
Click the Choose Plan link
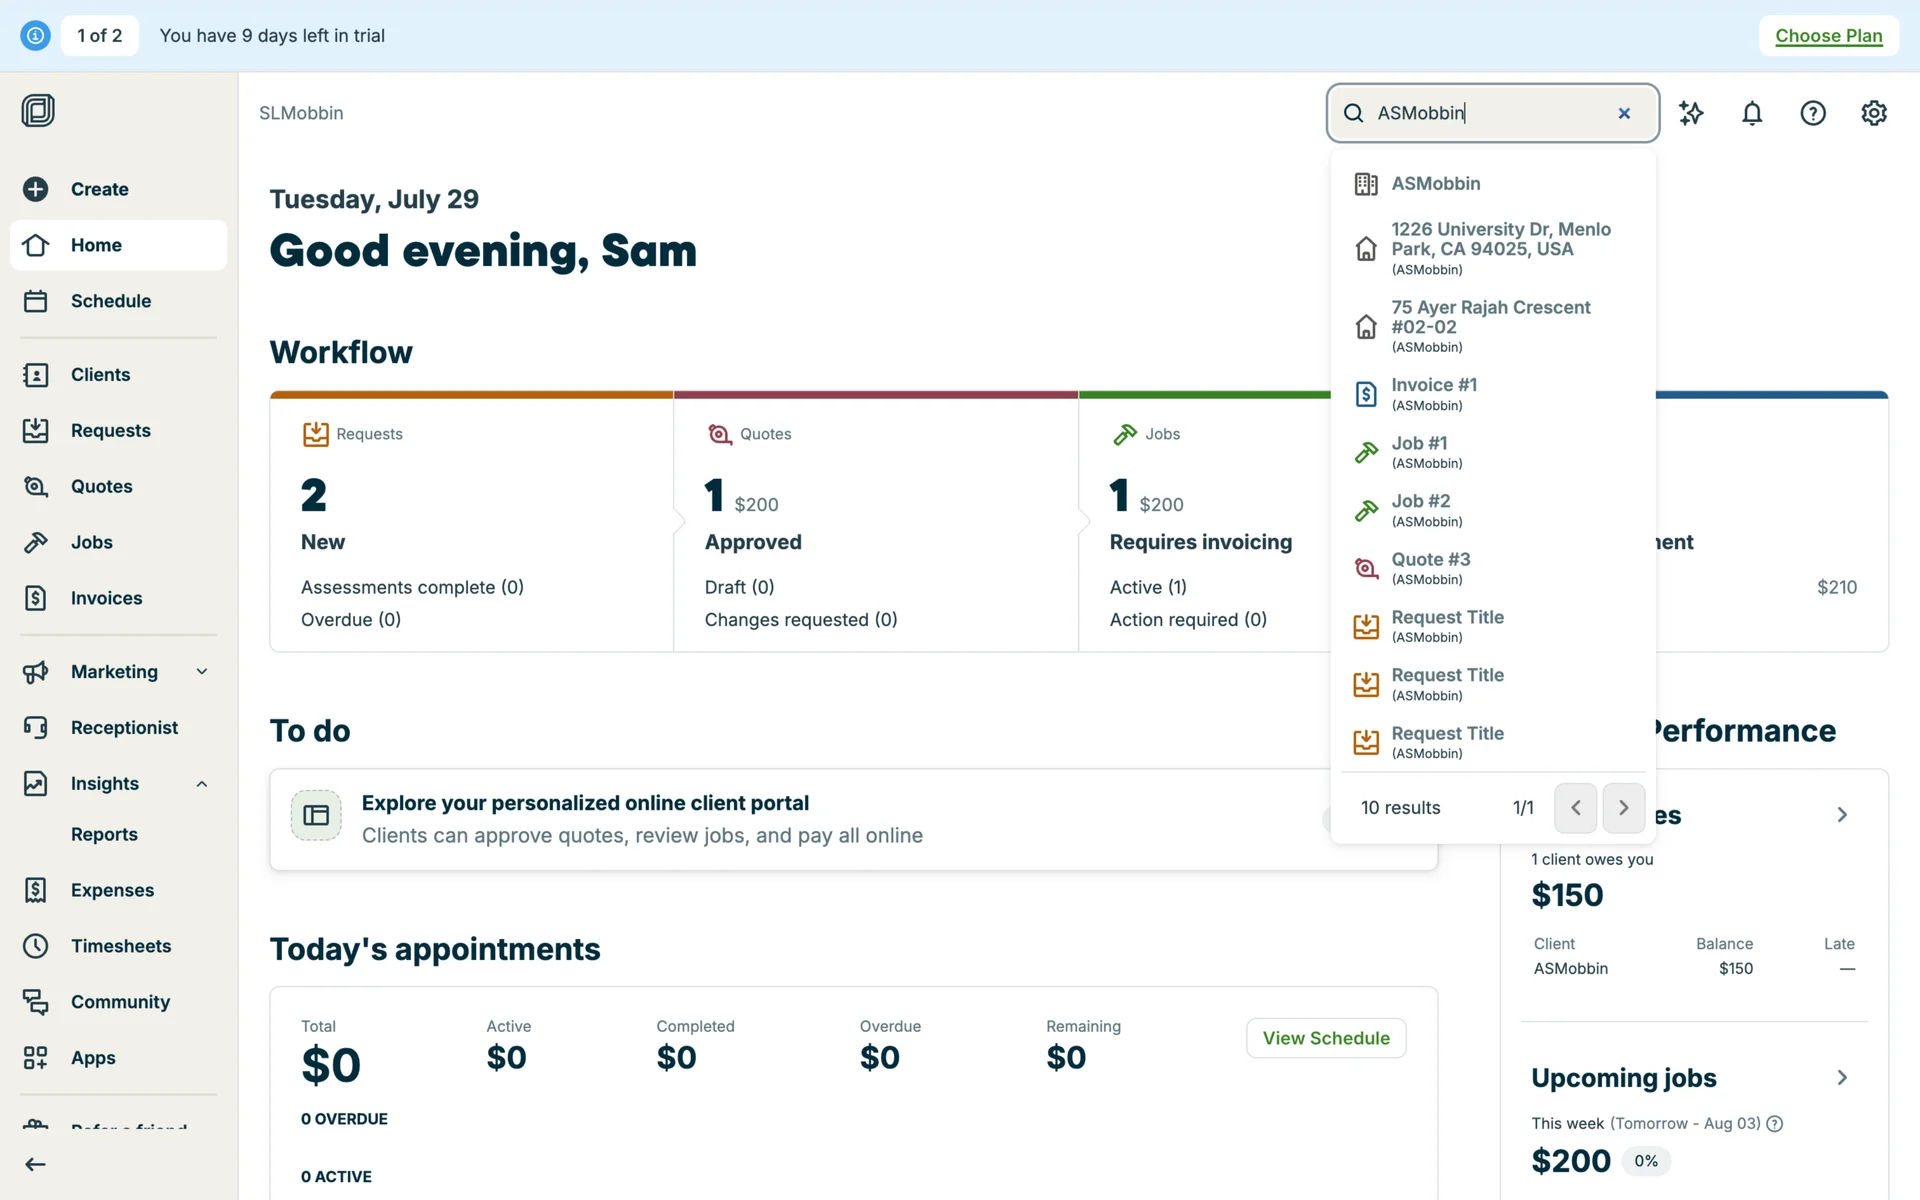(x=1828, y=36)
